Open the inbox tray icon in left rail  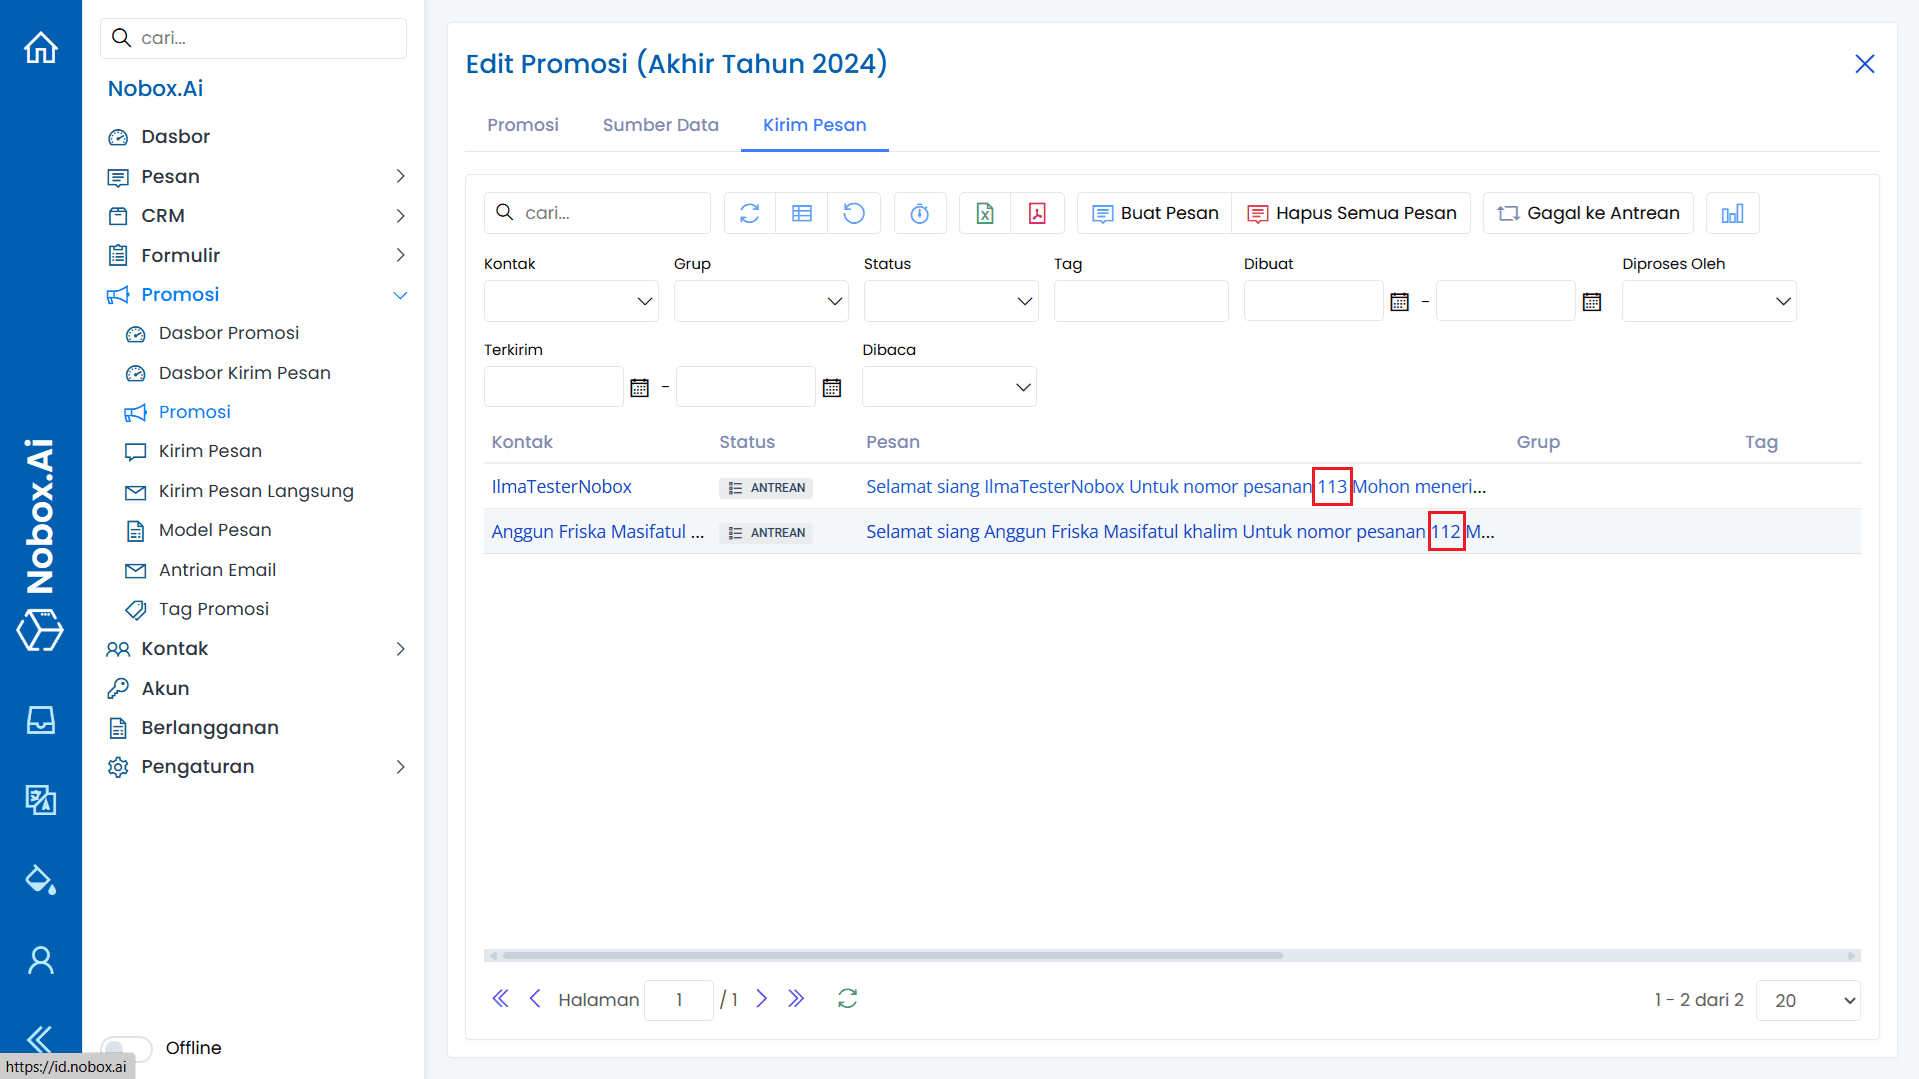[x=41, y=720]
